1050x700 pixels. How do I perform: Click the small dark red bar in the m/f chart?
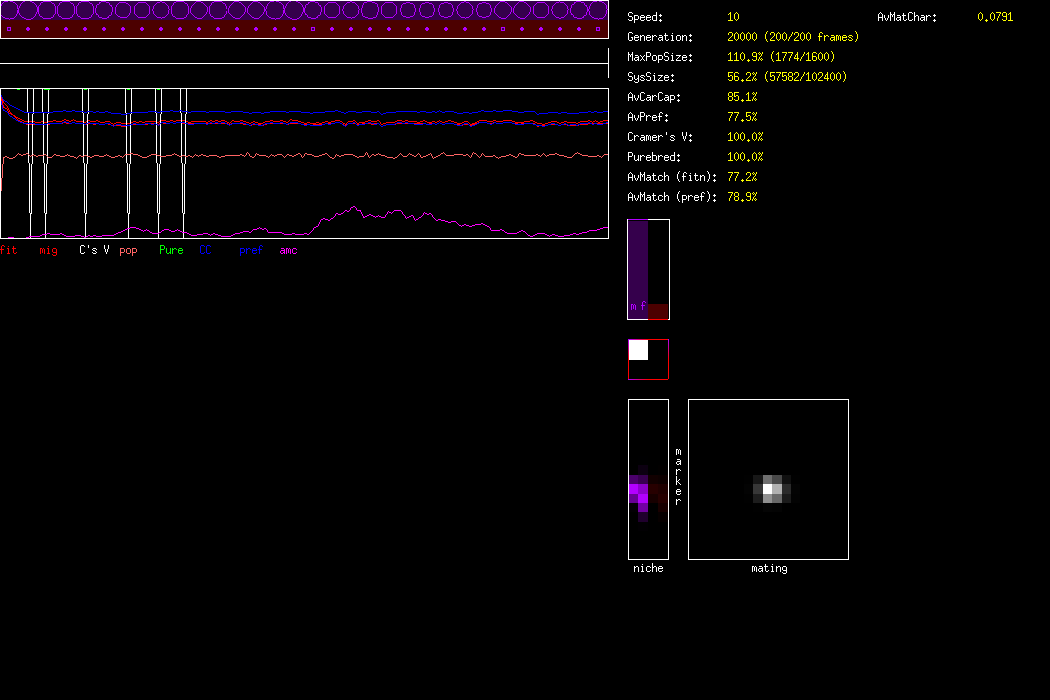[x=657, y=311]
